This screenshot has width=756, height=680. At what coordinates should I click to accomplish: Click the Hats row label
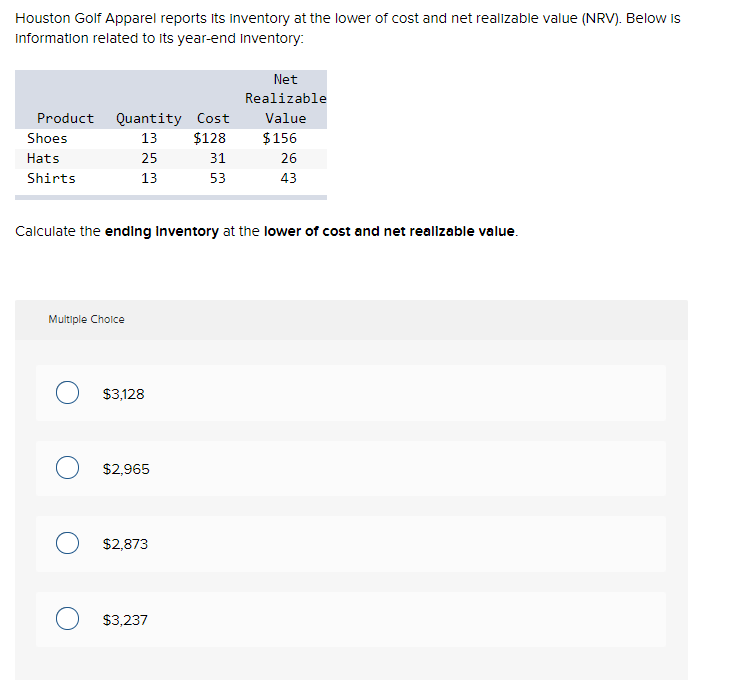[x=43, y=158]
